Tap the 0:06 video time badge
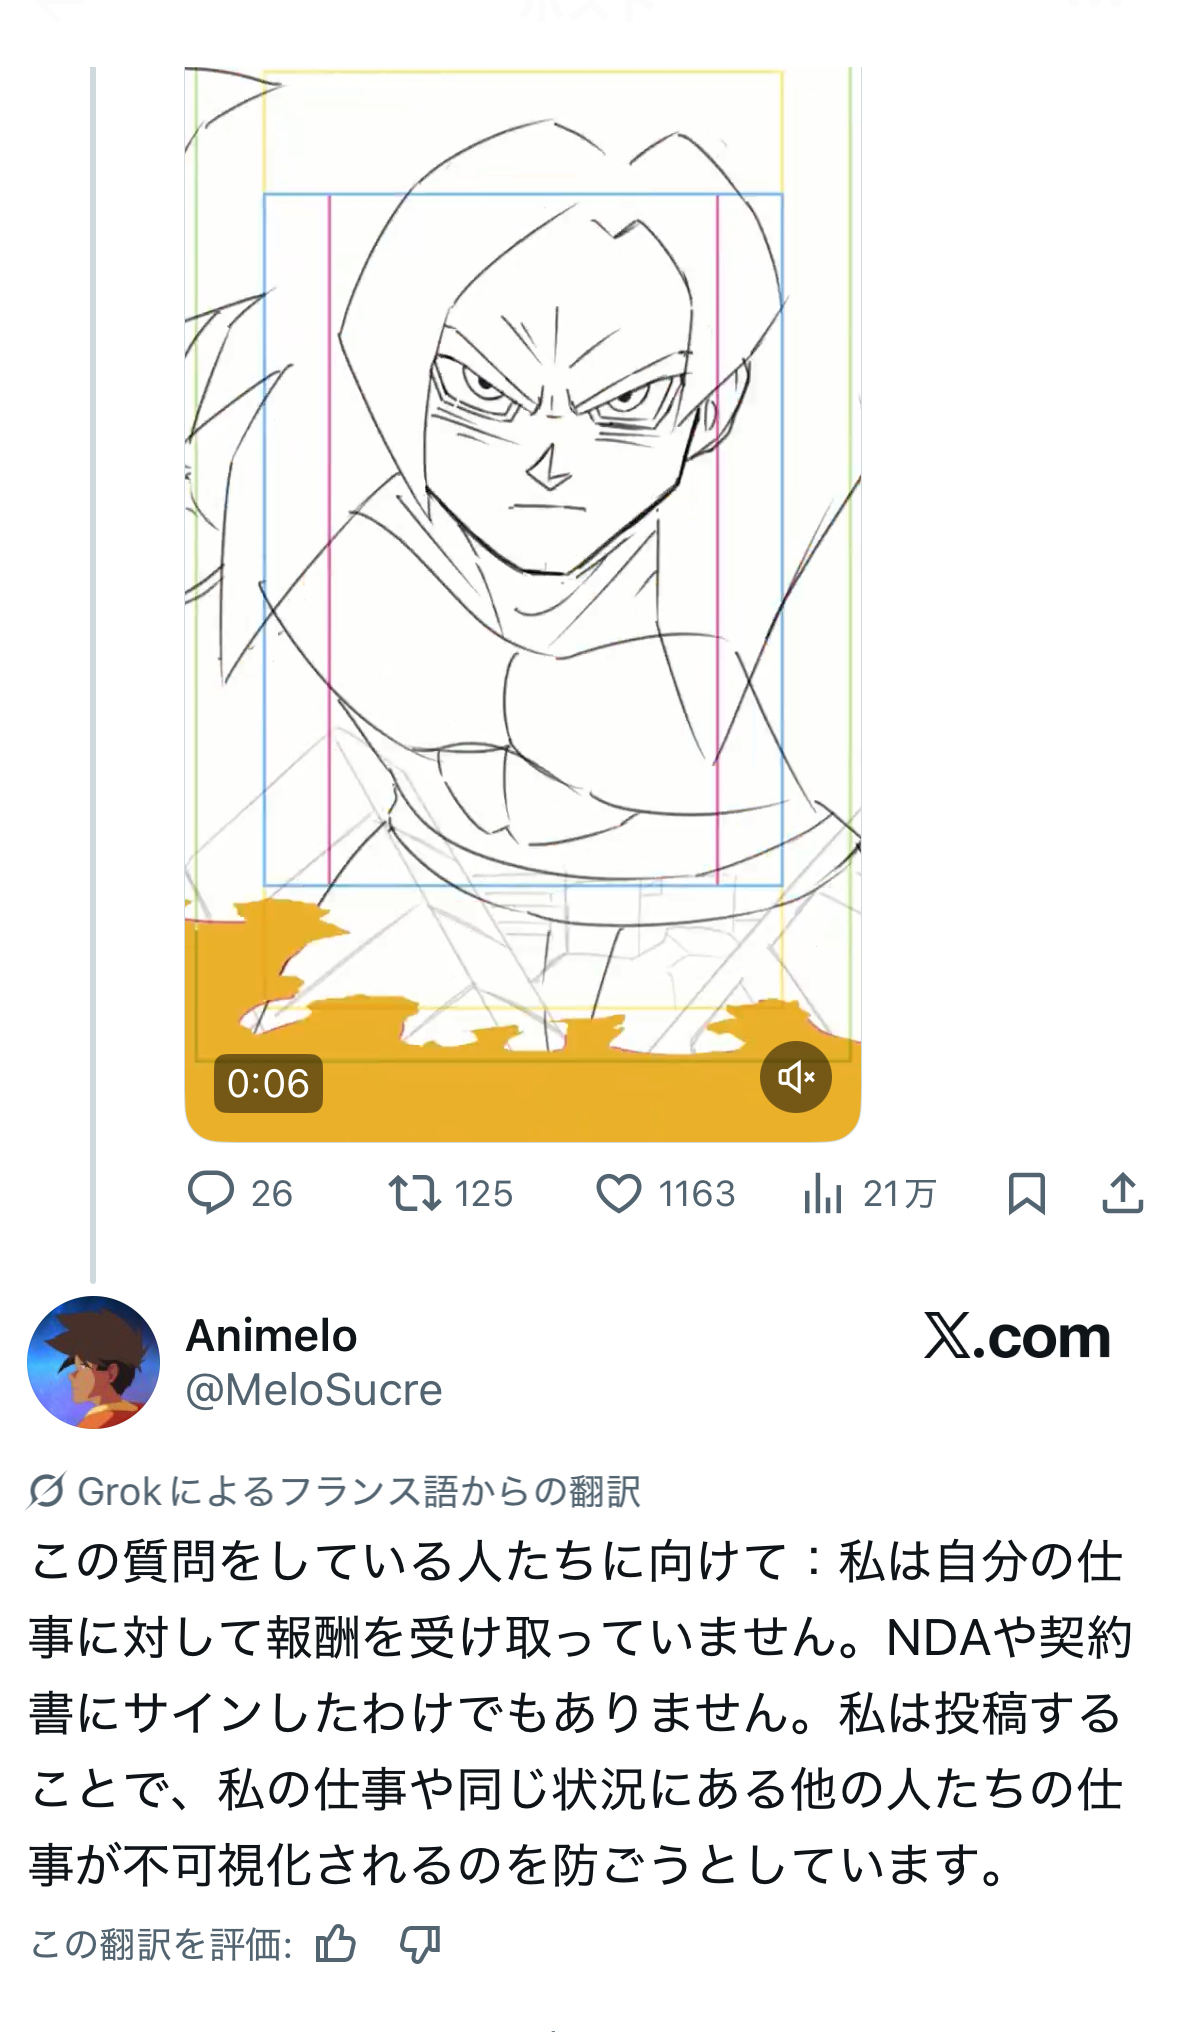Viewport: 1179px width, 2032px height. coord(268,1083)
